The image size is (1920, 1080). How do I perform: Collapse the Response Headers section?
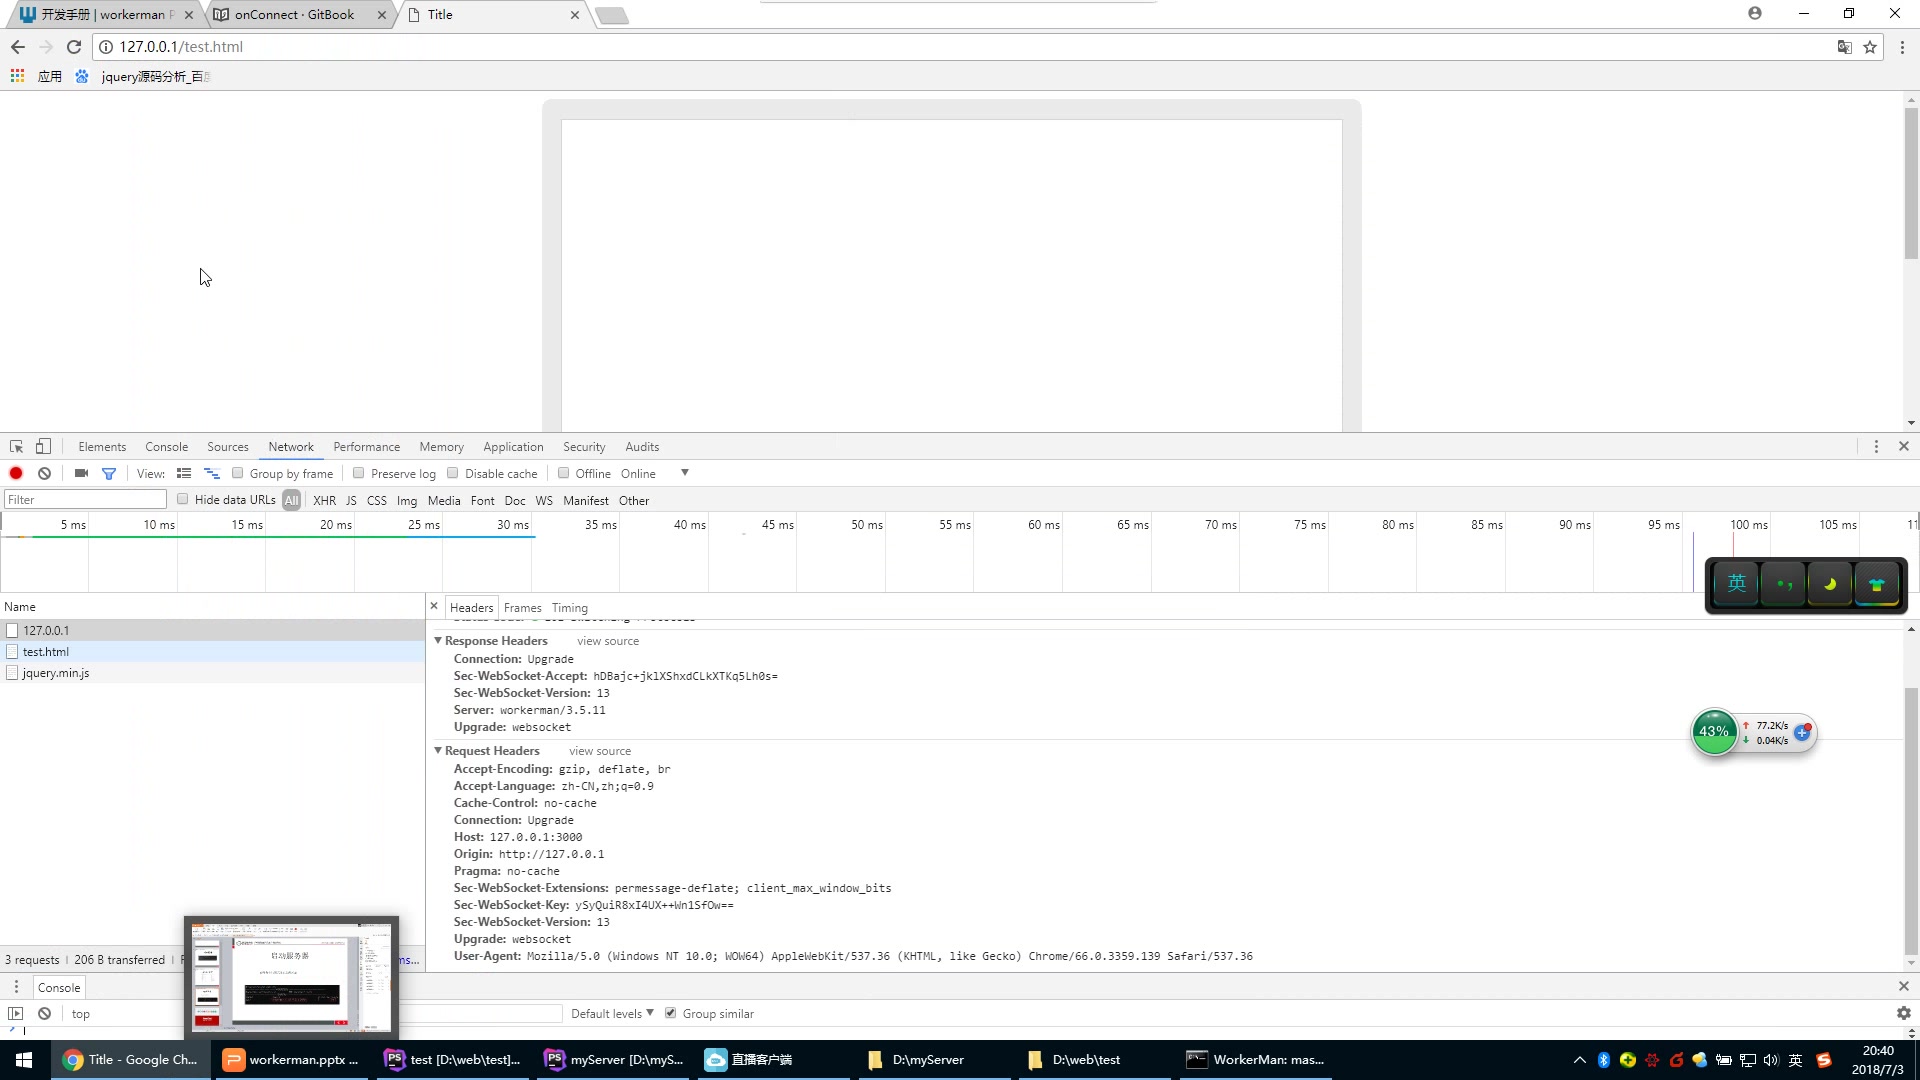[x=437, y=640]
